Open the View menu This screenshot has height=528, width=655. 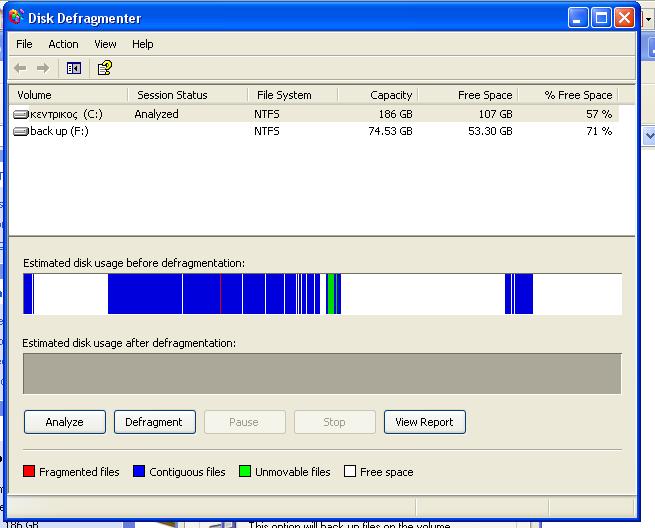(x=105, y=44)
